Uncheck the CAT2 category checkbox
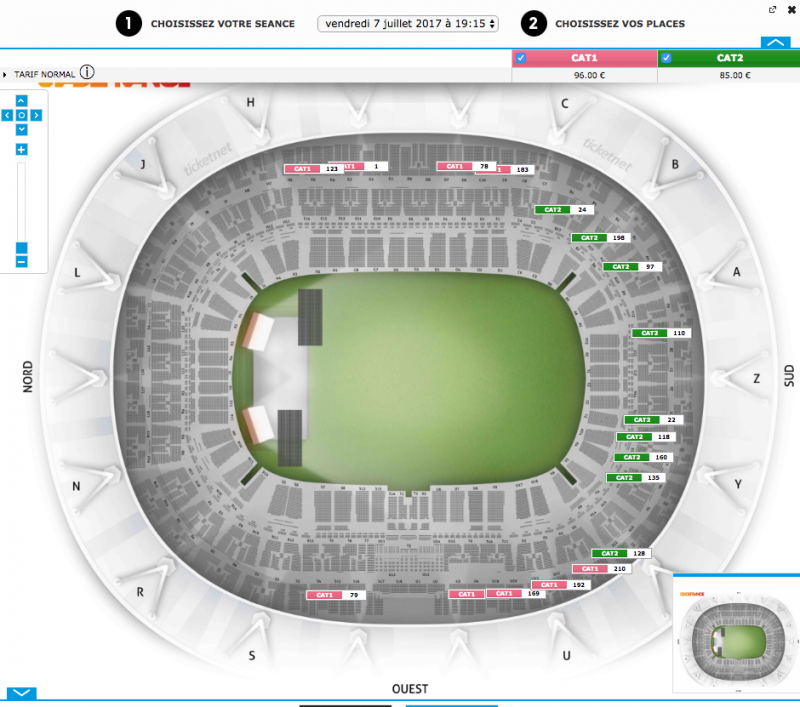This screenshot has width=800, height=707. [x=667, y=58]
